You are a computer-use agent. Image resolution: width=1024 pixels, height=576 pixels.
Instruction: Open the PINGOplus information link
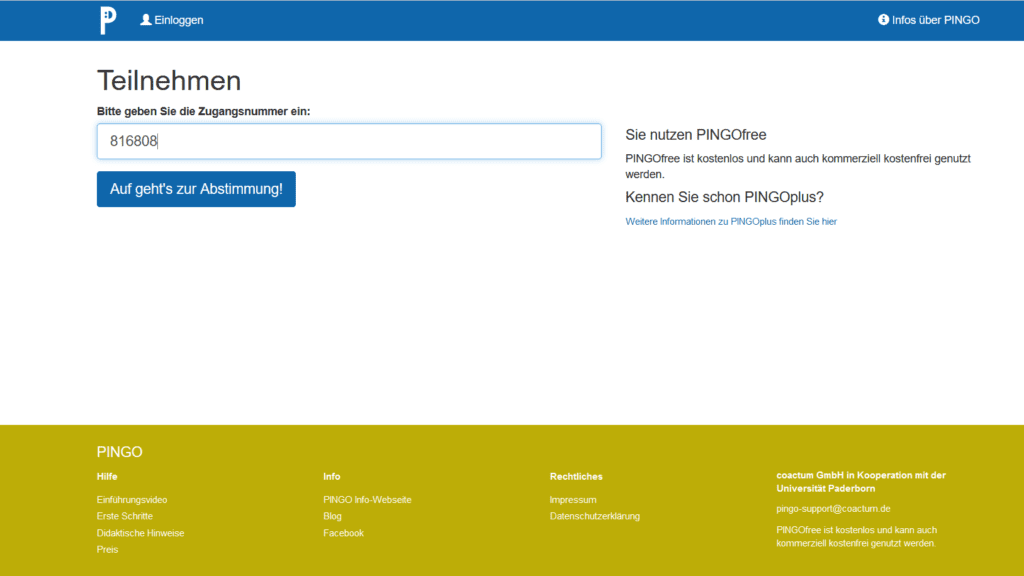click(731, 221)
